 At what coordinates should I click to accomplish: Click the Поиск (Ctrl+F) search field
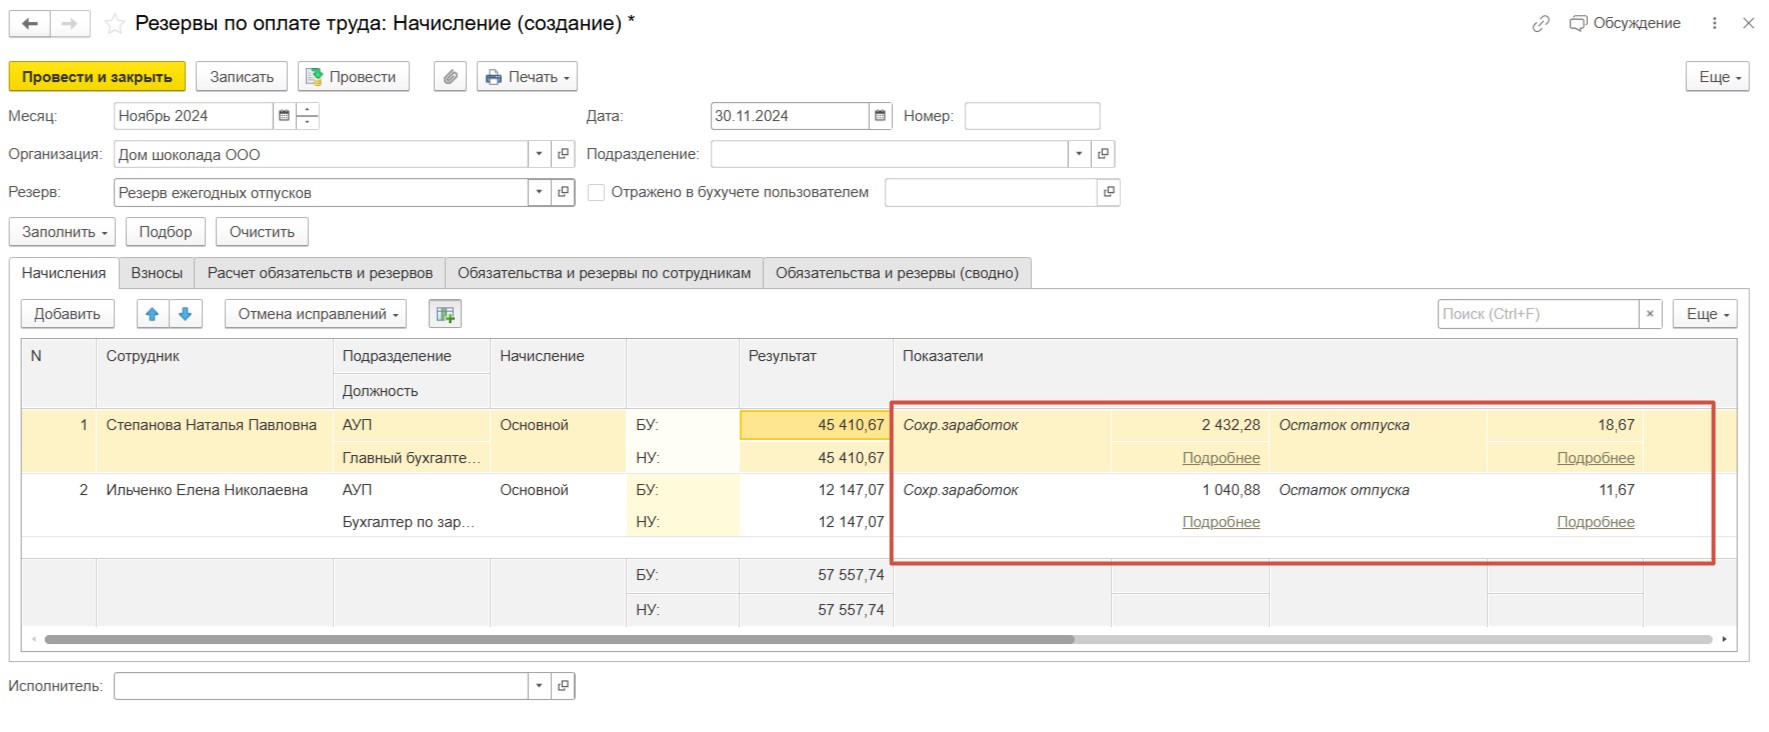pos(1537,314)
